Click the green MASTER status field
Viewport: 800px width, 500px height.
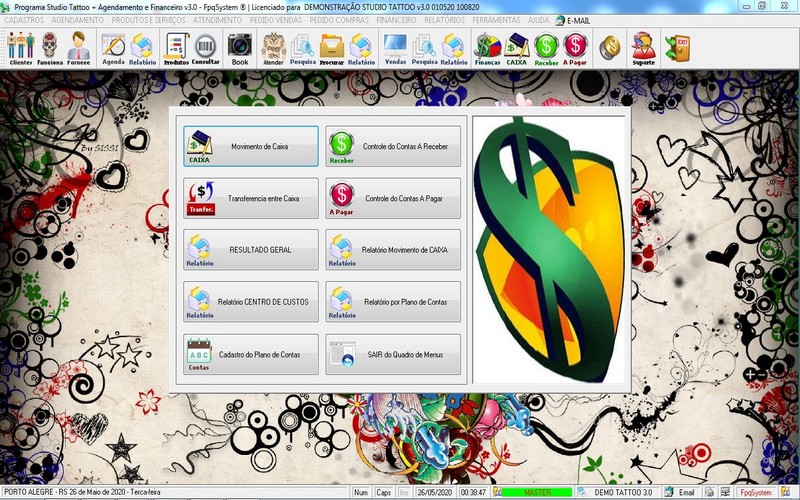point(537,492)
